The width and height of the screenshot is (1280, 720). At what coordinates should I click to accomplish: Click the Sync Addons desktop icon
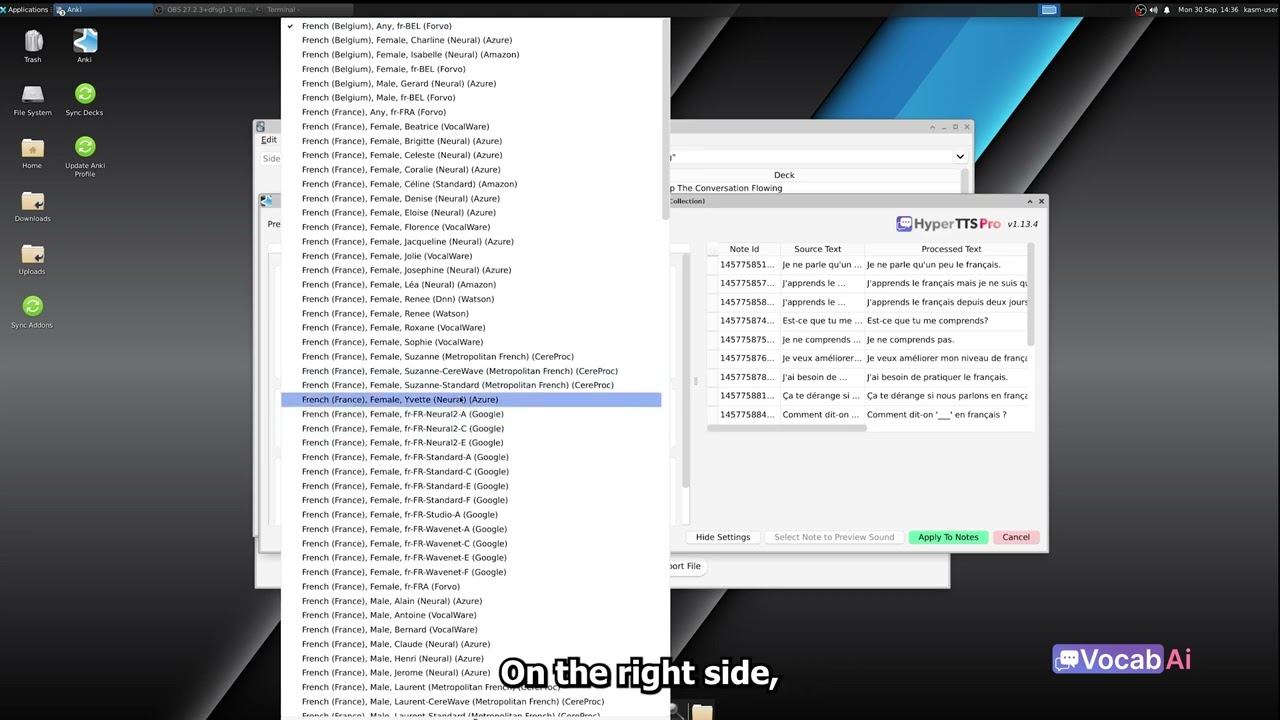(x=33, y=312)
